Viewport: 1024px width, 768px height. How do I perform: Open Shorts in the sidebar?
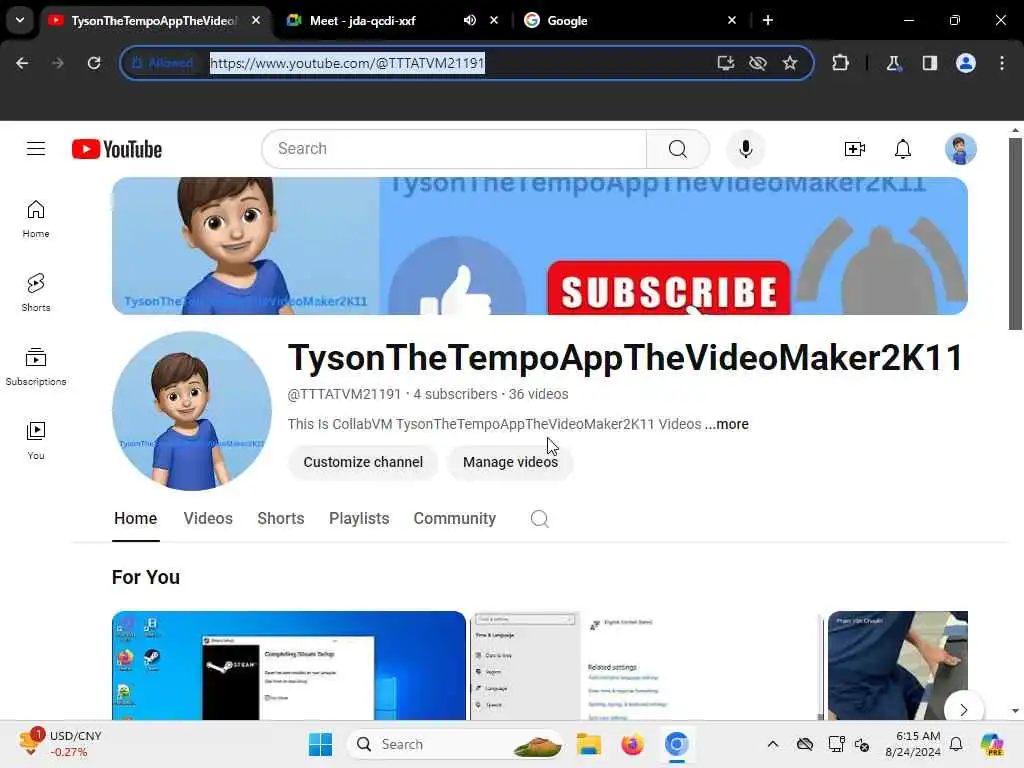click(36, 293)
